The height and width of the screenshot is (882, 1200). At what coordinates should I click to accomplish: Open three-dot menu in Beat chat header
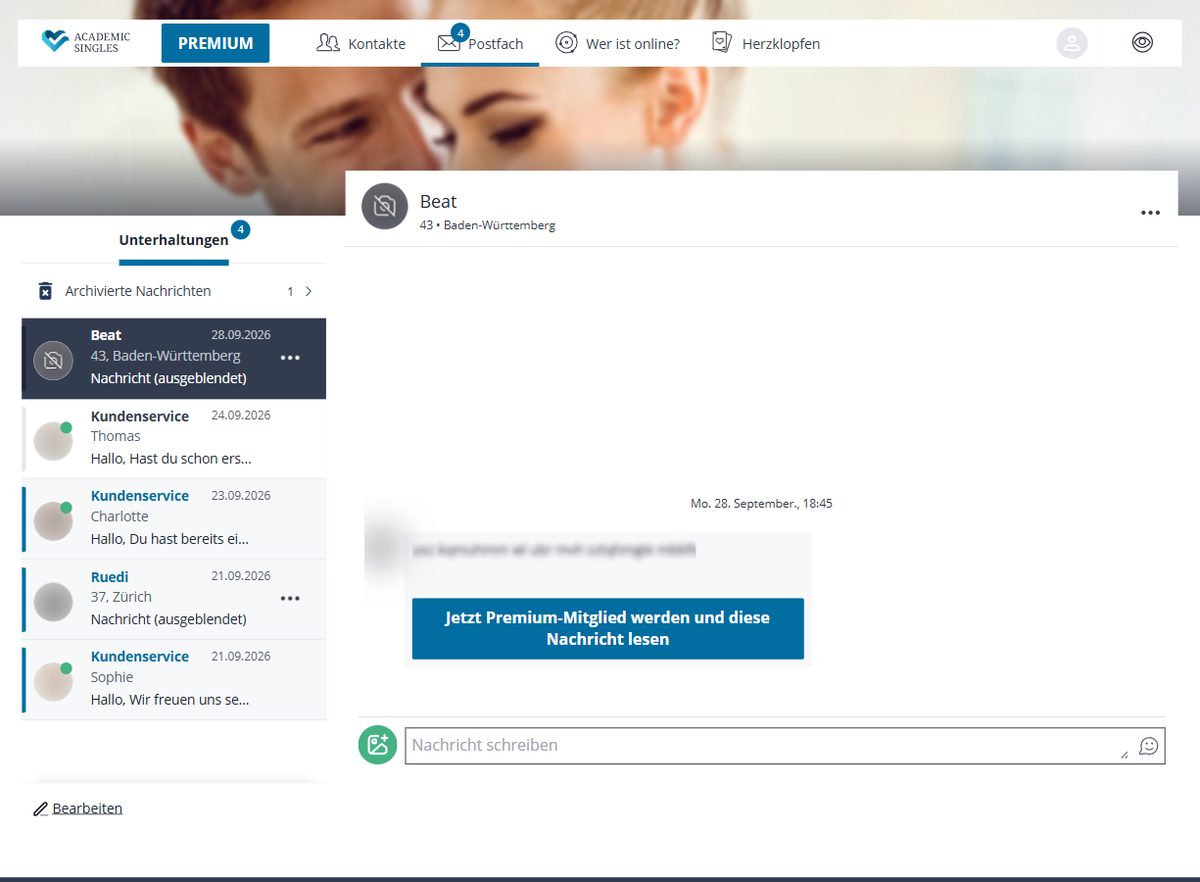[1150, 213]
